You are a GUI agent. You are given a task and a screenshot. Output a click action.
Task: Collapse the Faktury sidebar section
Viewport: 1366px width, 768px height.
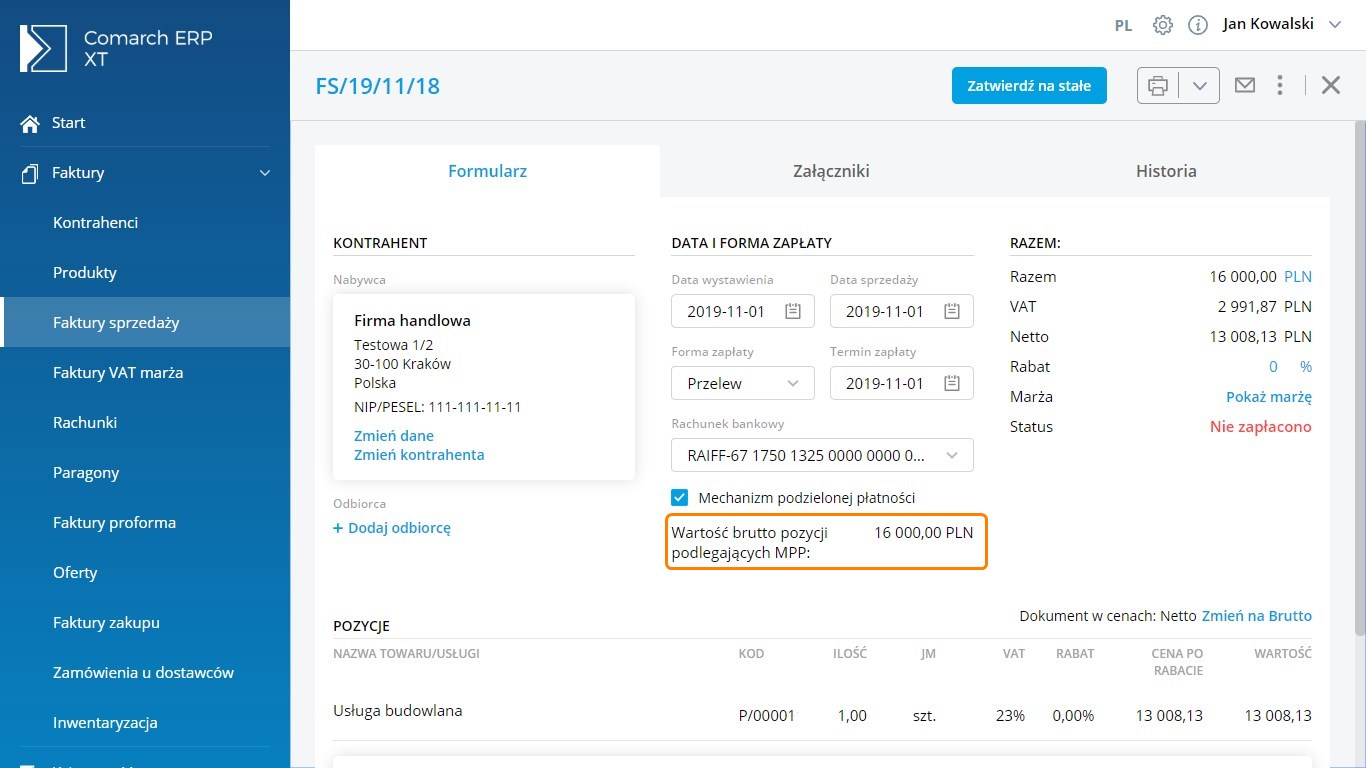click(265, 173)
